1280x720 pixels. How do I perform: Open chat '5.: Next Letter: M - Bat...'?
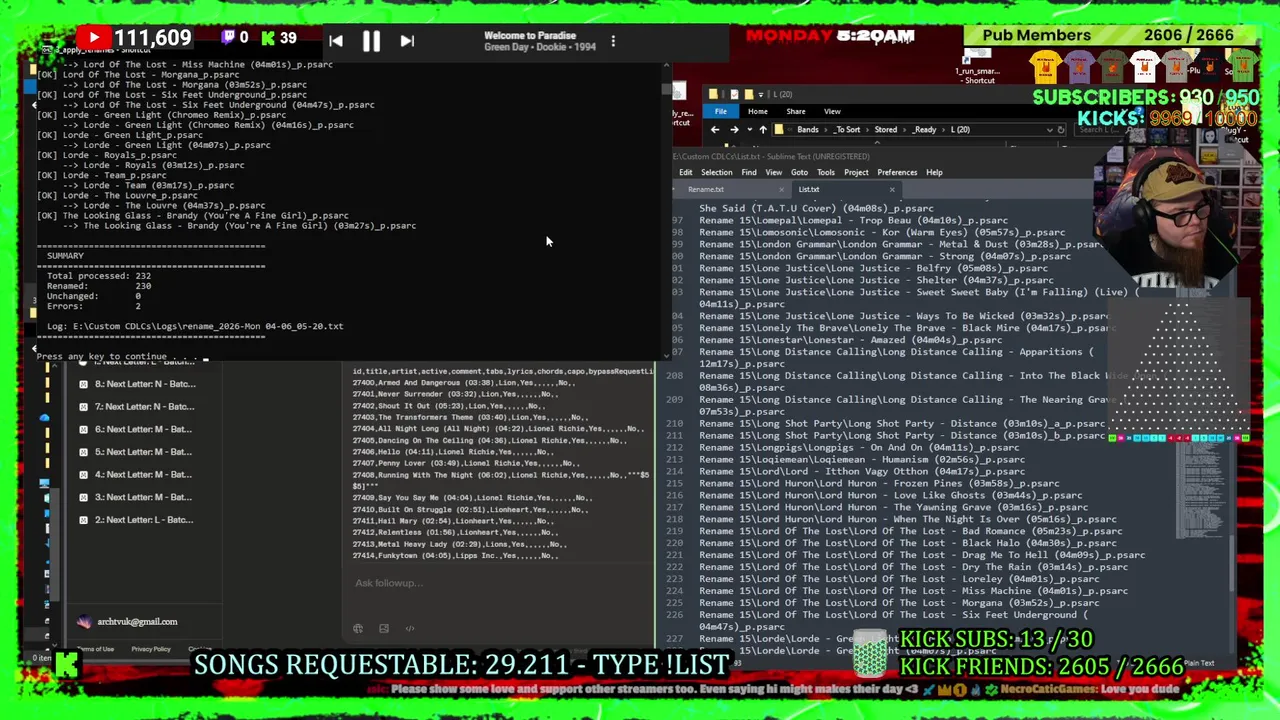click(x=143, y=452)
